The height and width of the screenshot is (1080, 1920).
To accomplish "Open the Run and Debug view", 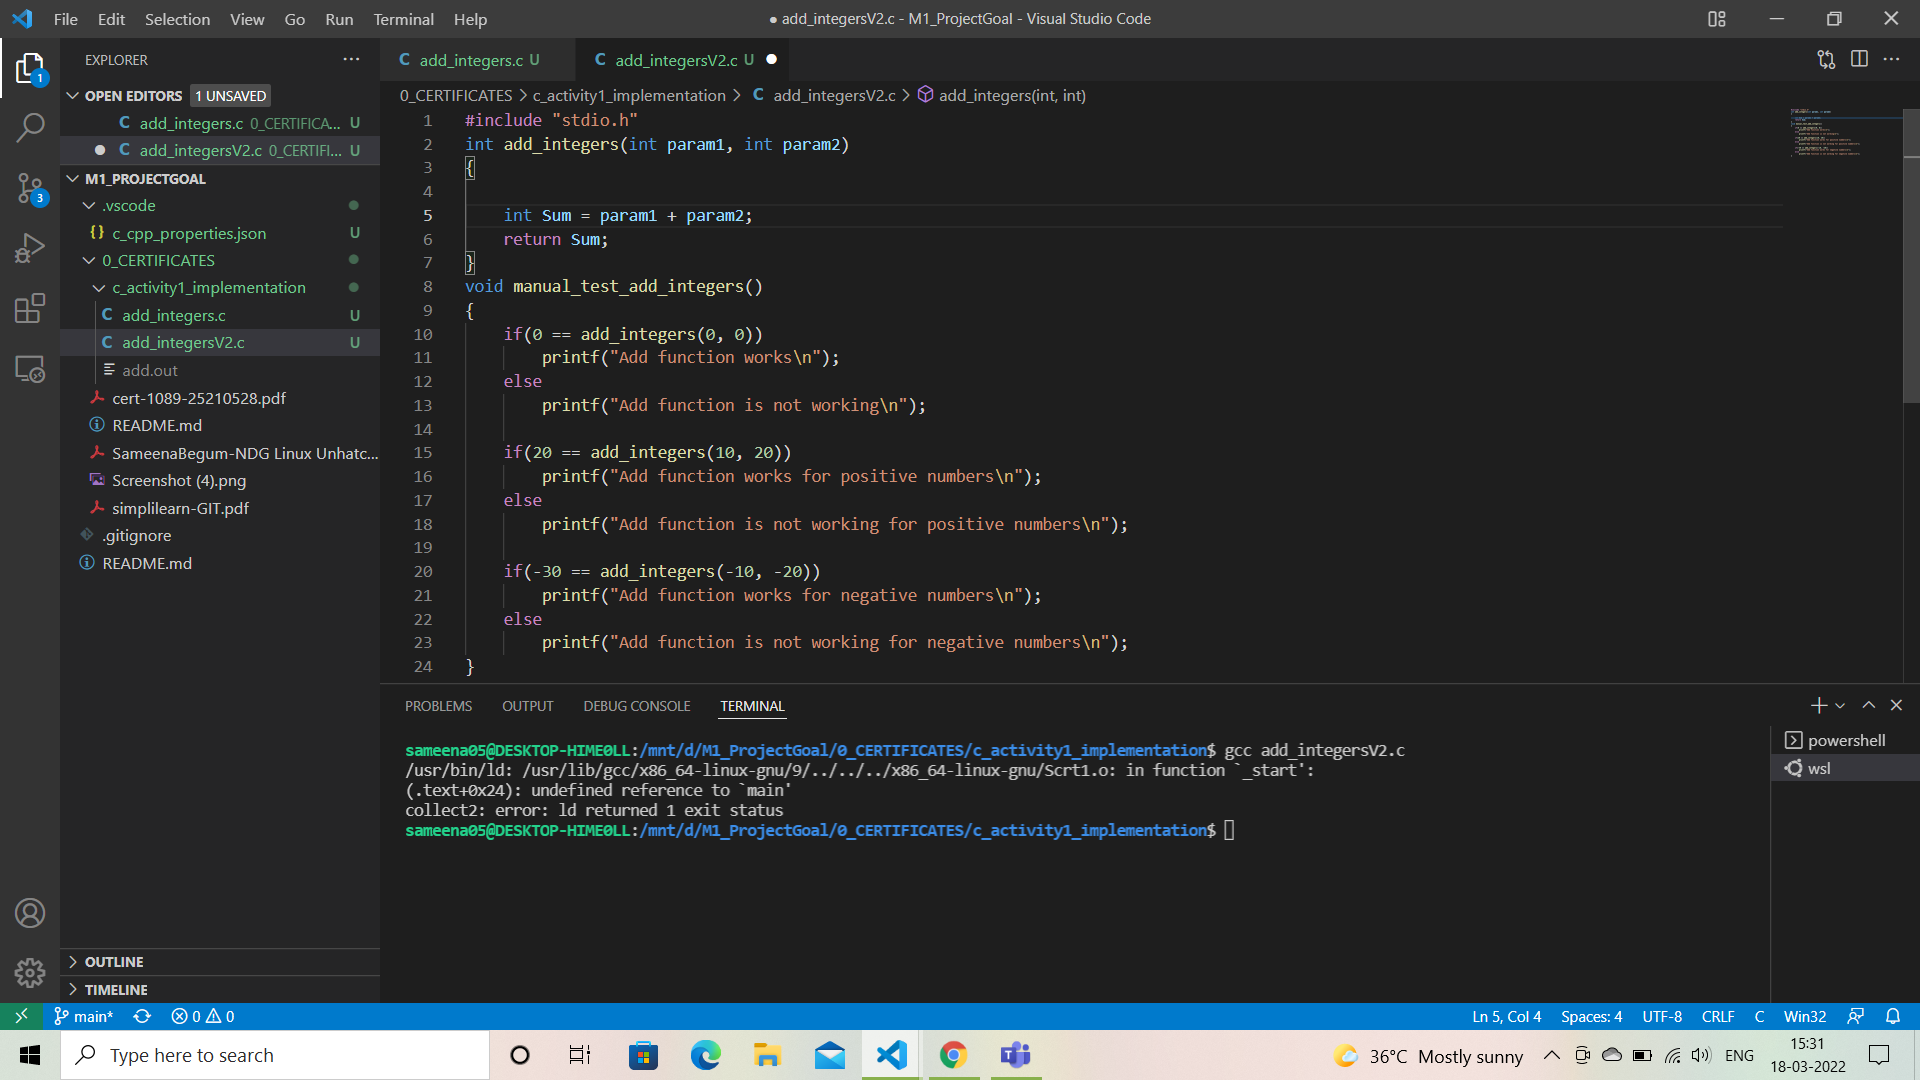I will [30, 247].
